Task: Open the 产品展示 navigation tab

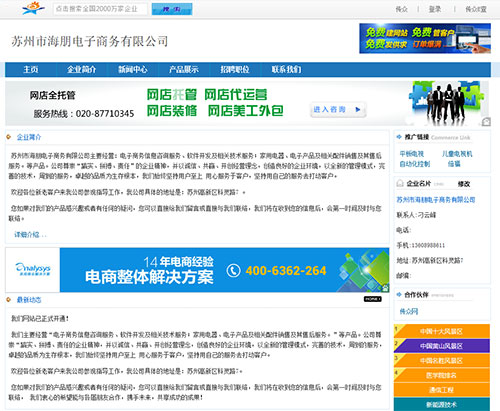Action: coord(184,69)
